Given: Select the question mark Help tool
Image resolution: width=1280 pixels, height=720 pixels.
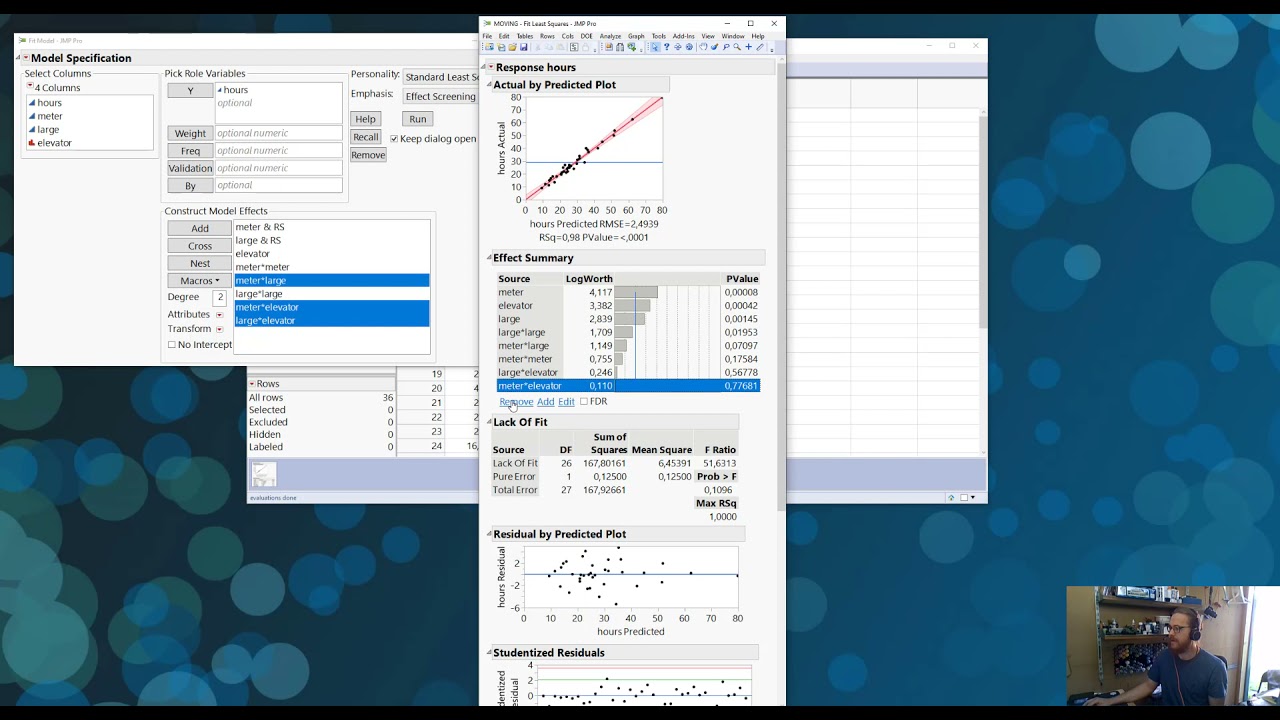Looking at the screenshot, I should click(666, 47).
